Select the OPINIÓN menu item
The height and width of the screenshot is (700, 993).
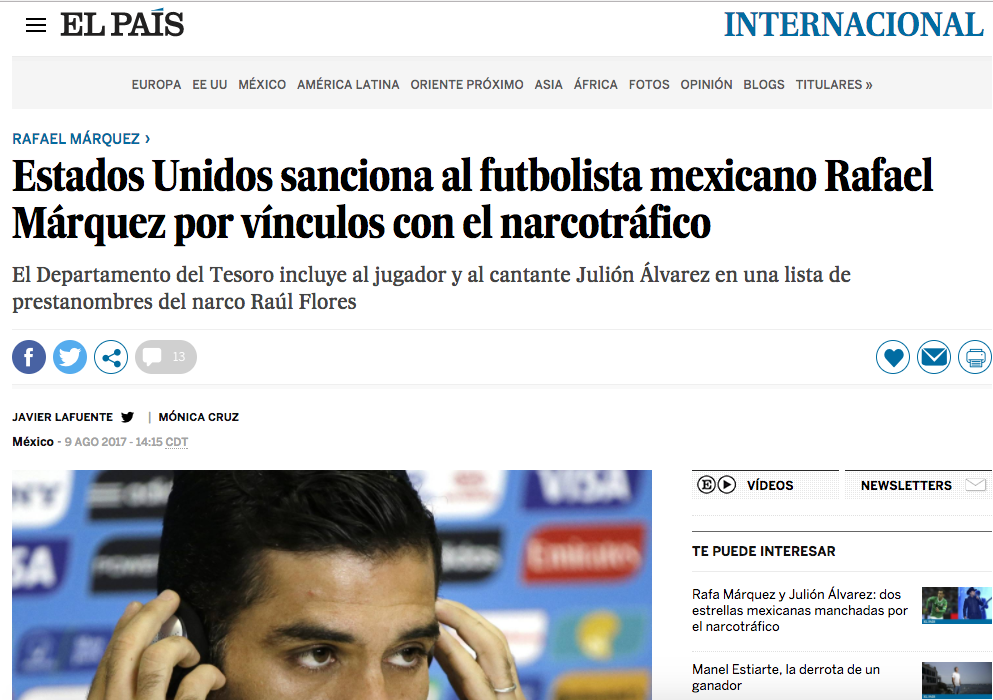pos(706,84)
